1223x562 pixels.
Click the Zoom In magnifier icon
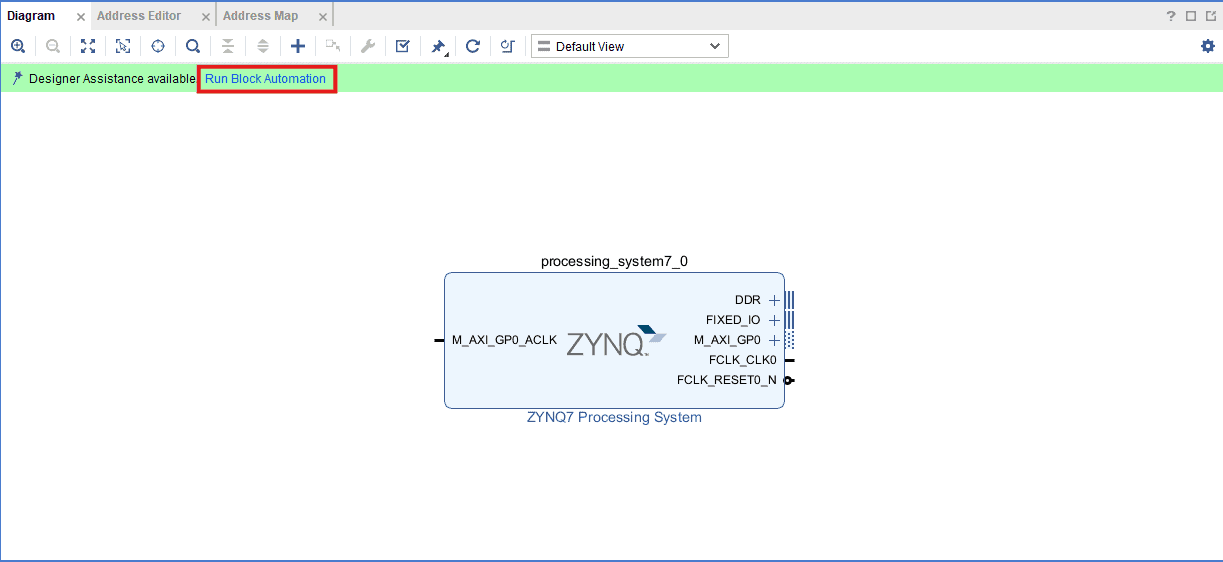[17, 46]
